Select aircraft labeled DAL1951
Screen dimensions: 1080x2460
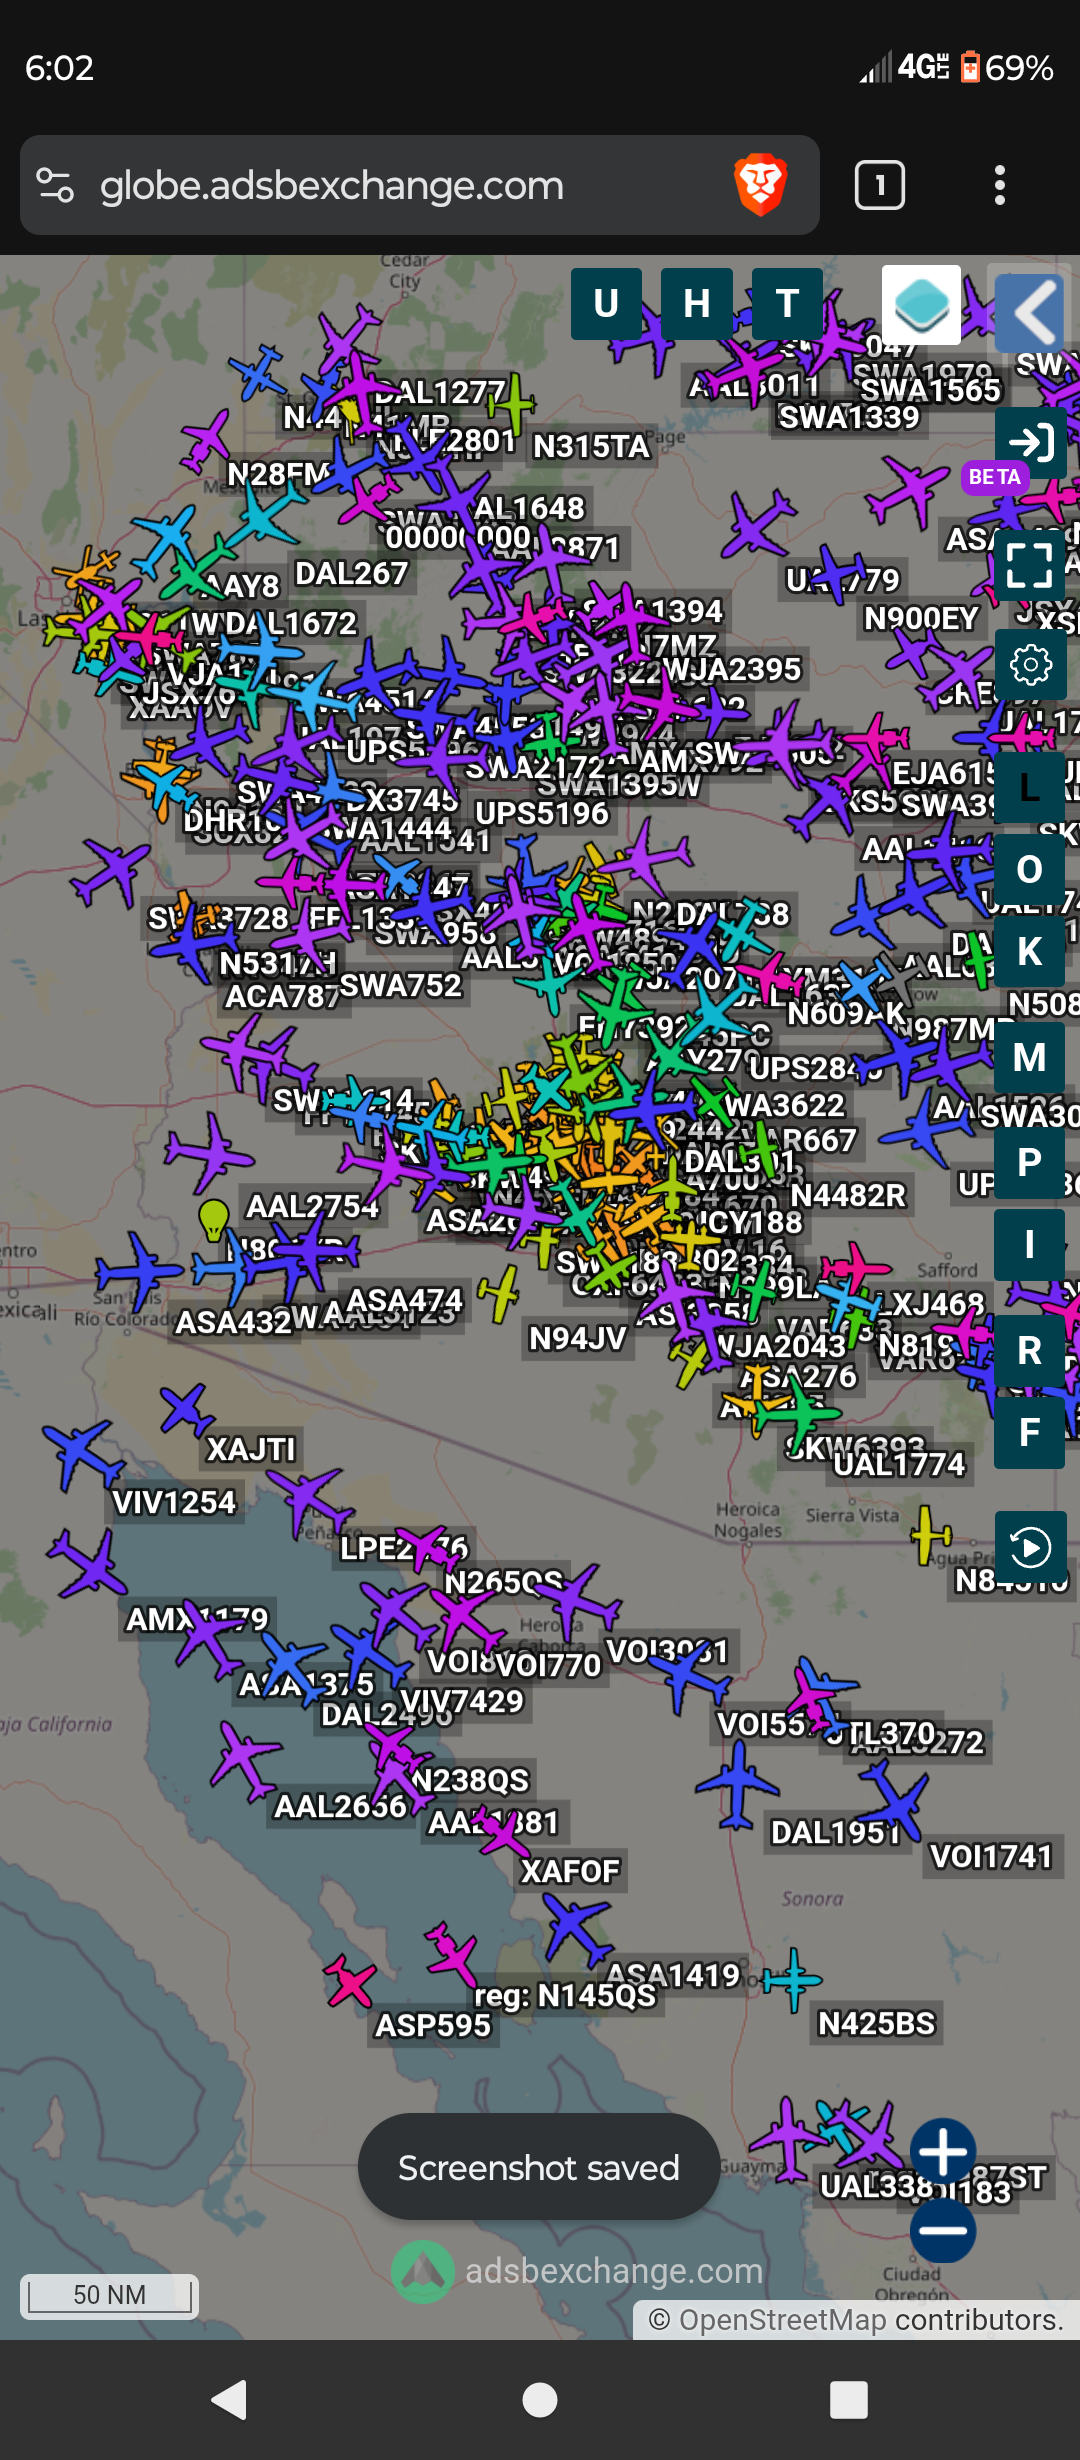coord(738,1783)
